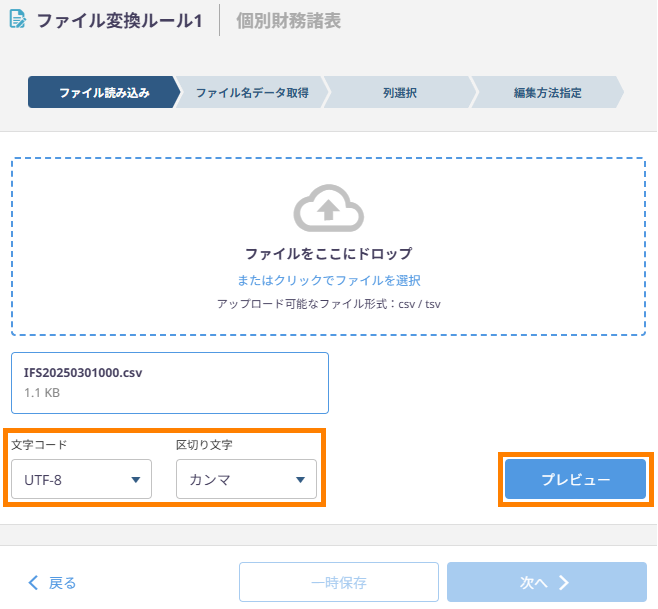The height and width of the screenshot is (609, 658).
Task: Click the 個別財務諸表 heading text
Action: click(x=288, y=21)
